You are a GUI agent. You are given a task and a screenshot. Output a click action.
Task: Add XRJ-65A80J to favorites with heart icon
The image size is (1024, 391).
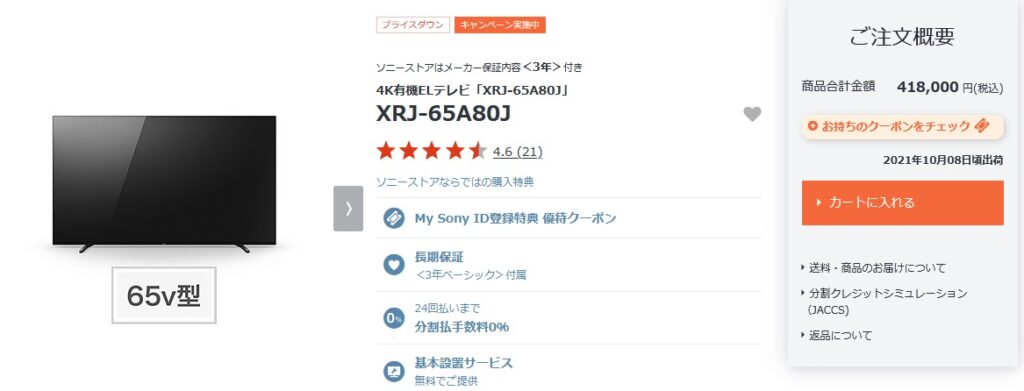point(752,114)
